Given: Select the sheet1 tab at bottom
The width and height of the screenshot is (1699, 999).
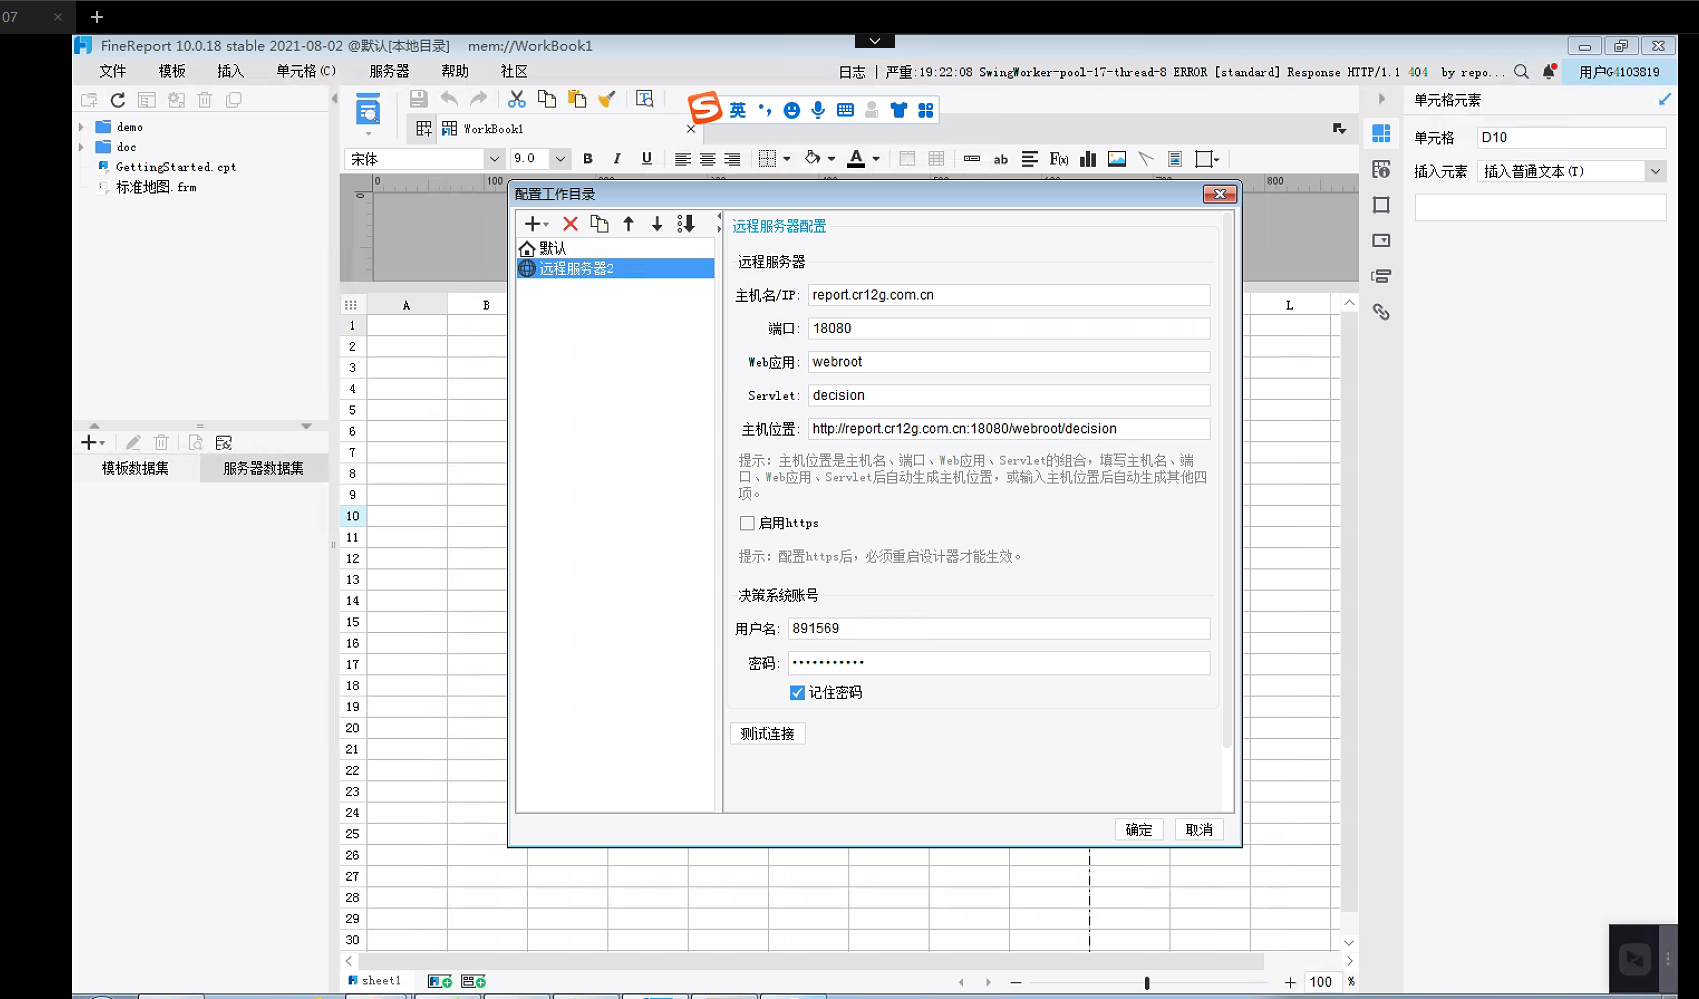Looking at the screenshot, I should point(375,981).
